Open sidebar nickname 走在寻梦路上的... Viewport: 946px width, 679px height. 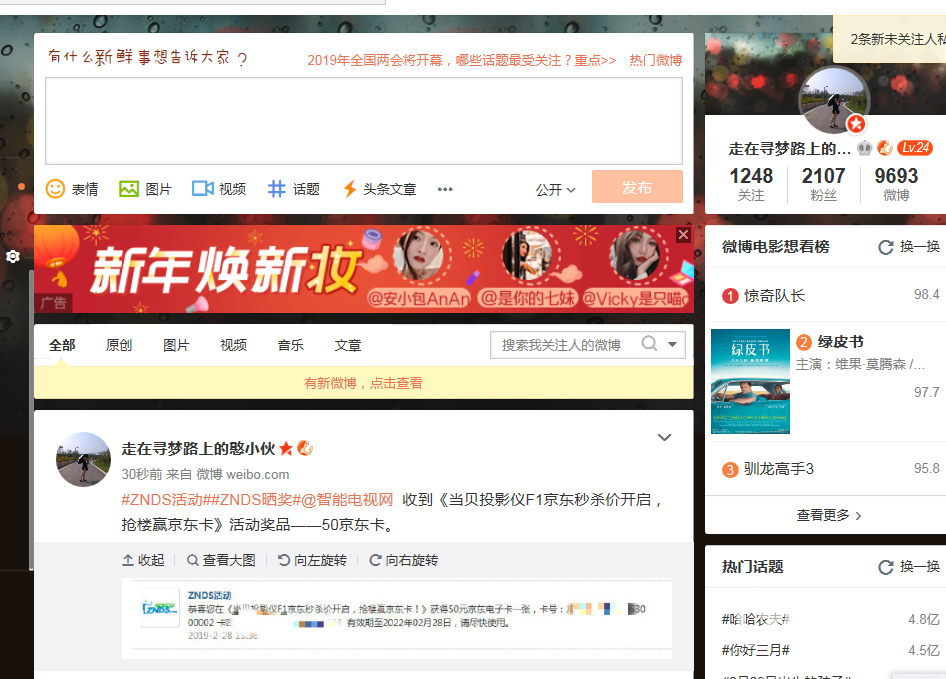pyautogui.click(x=789, y=148)
